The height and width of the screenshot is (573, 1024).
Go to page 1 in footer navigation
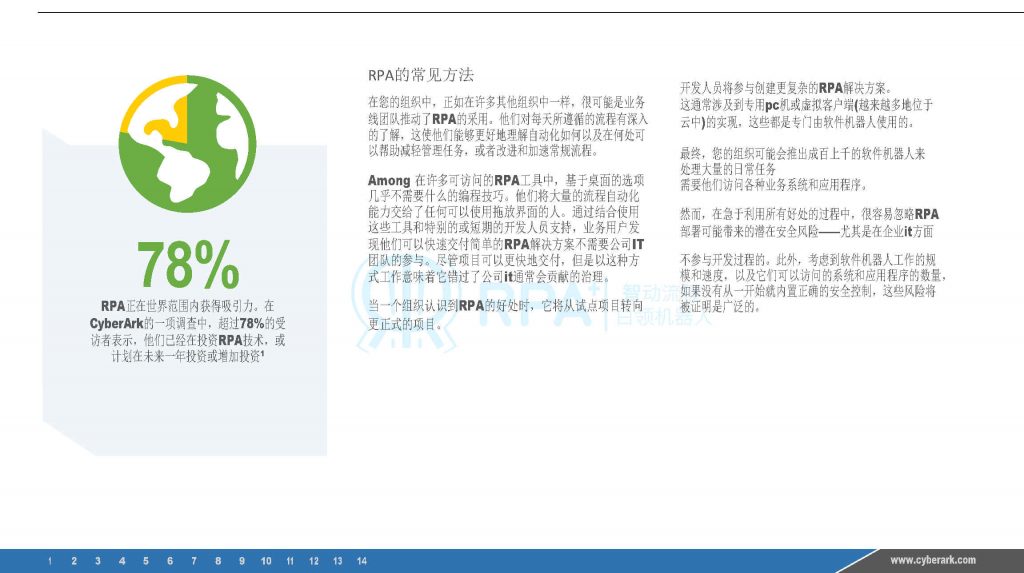[x=50, y=561]
